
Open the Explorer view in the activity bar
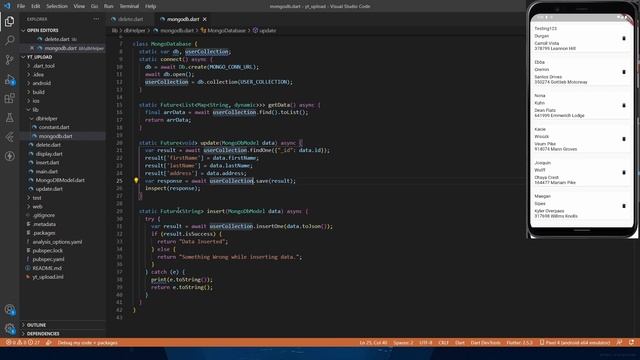(9, 21)
